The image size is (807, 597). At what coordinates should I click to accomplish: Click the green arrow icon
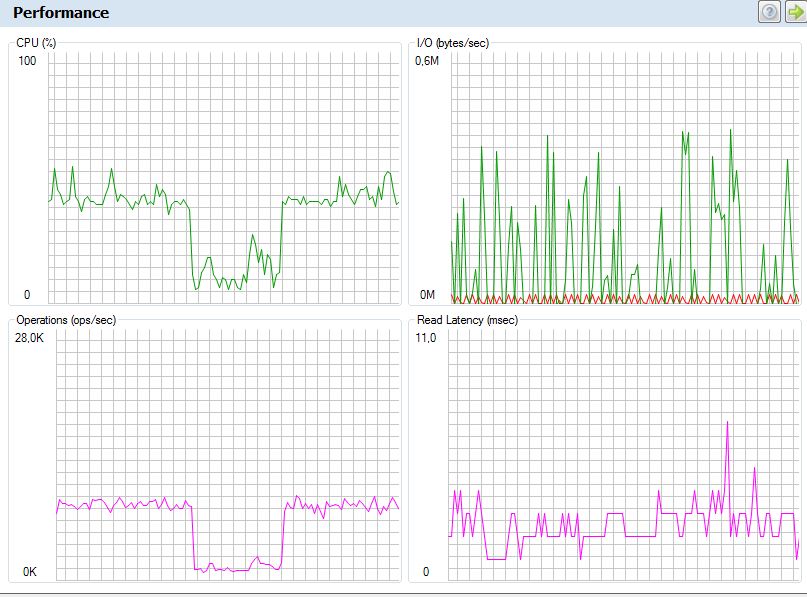796,11
